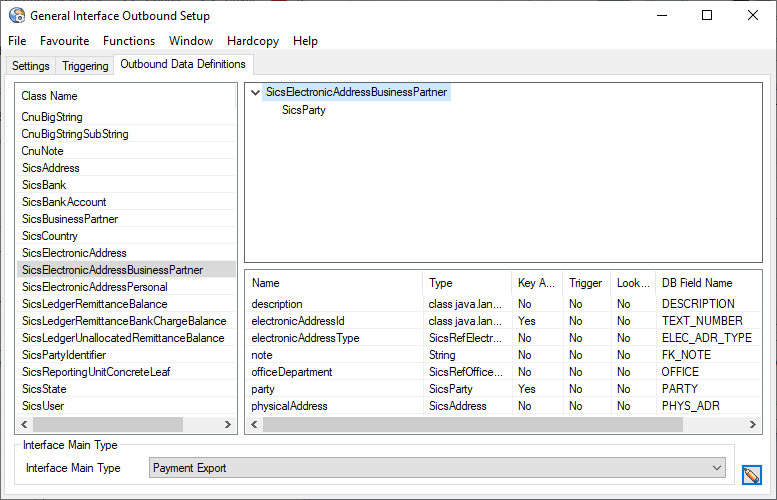Click the electronicAddressId row
This screenshot has width=777, height=500.
[x=298, y=321]
